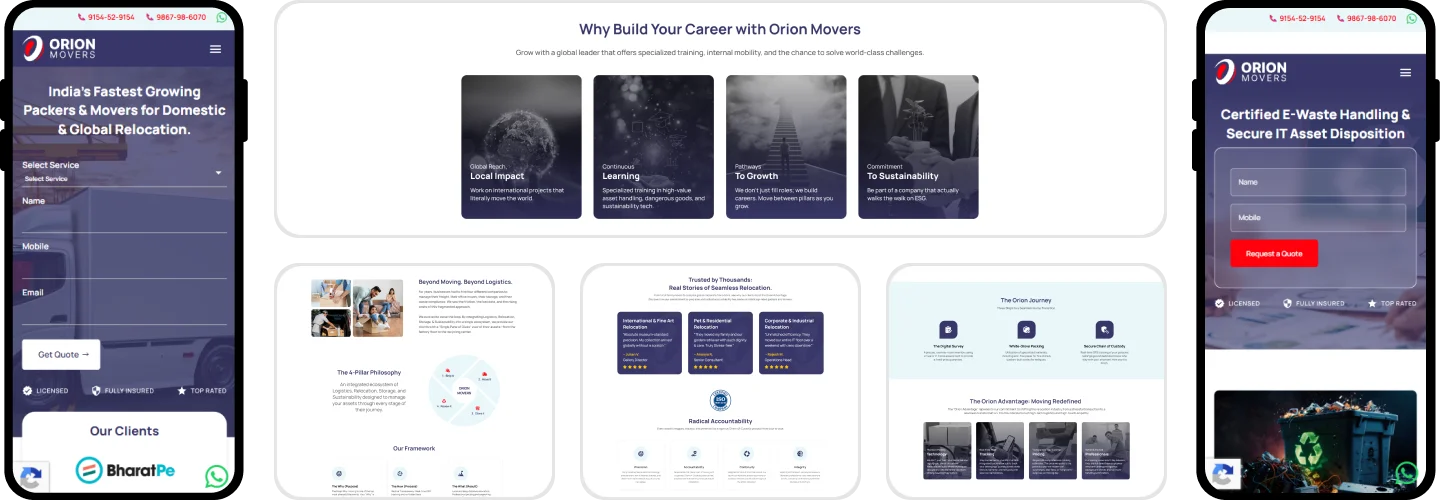
Task: Click 'The 4-Pillar Philosophy' heading
Action: tap(369, 372)
